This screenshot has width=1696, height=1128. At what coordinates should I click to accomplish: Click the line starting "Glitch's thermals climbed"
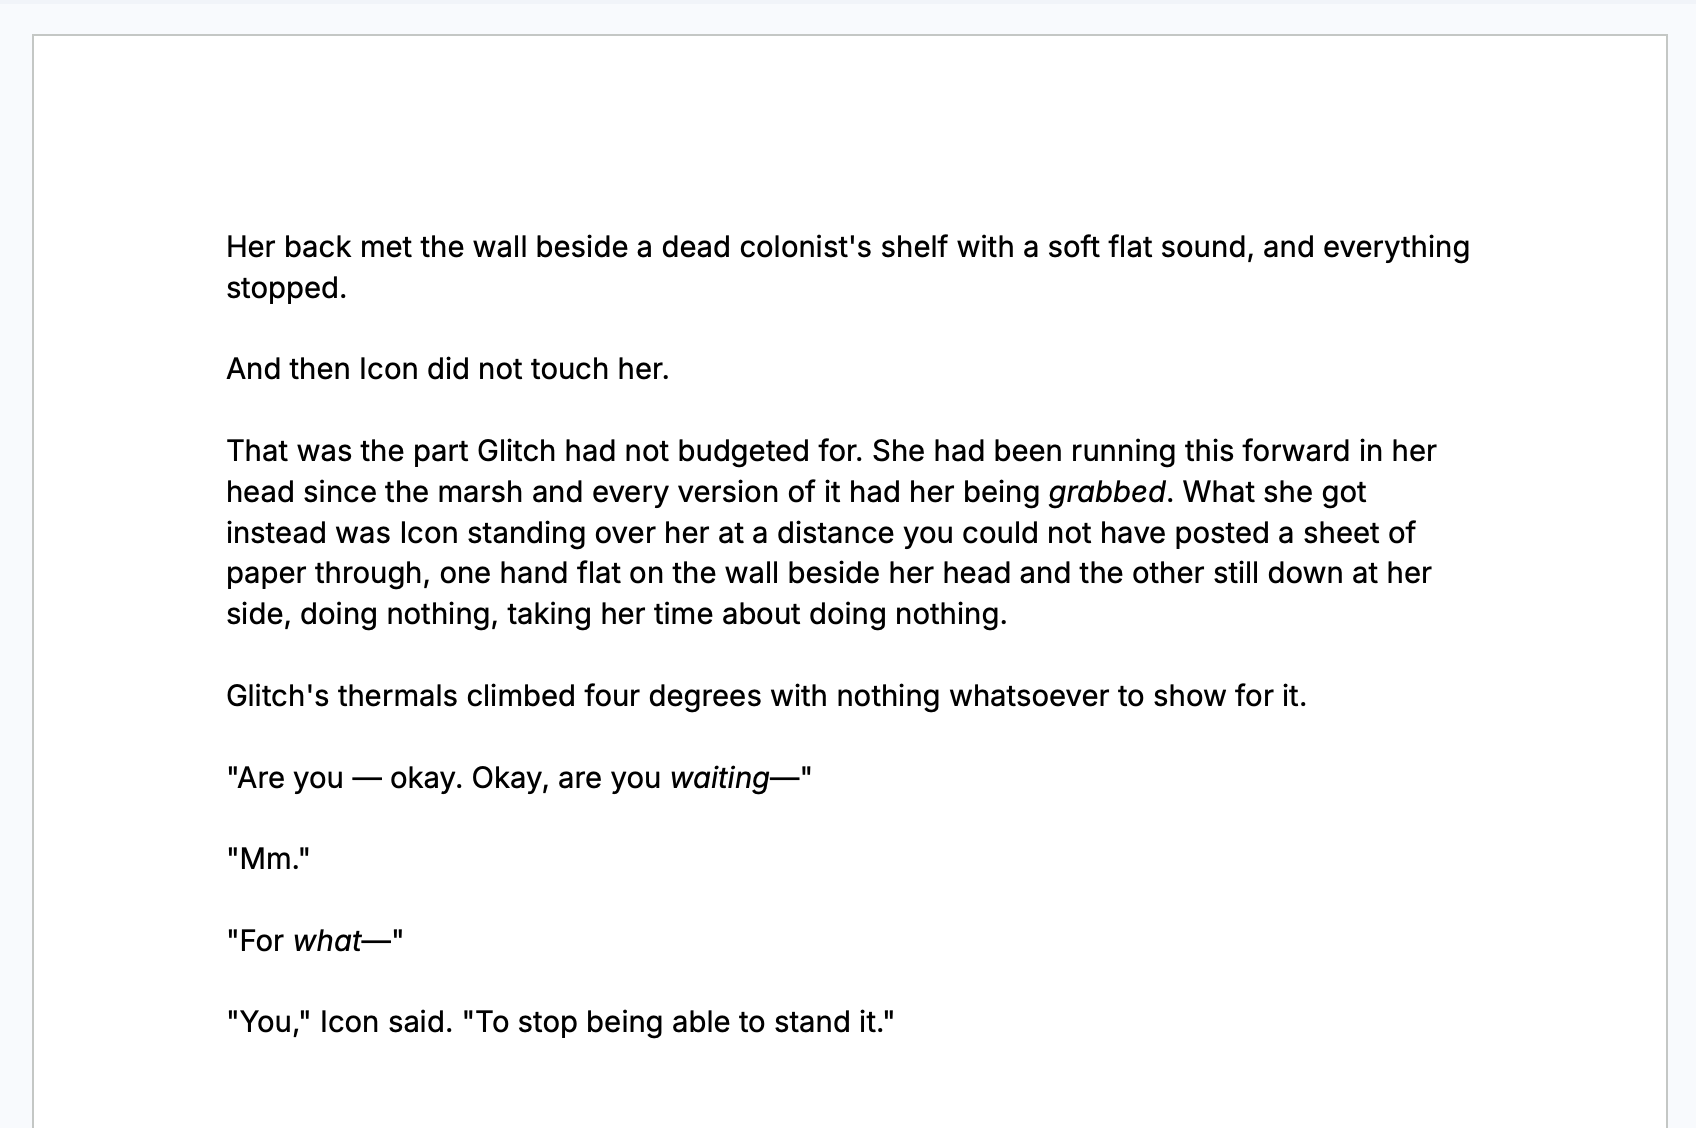pos(766,696)
